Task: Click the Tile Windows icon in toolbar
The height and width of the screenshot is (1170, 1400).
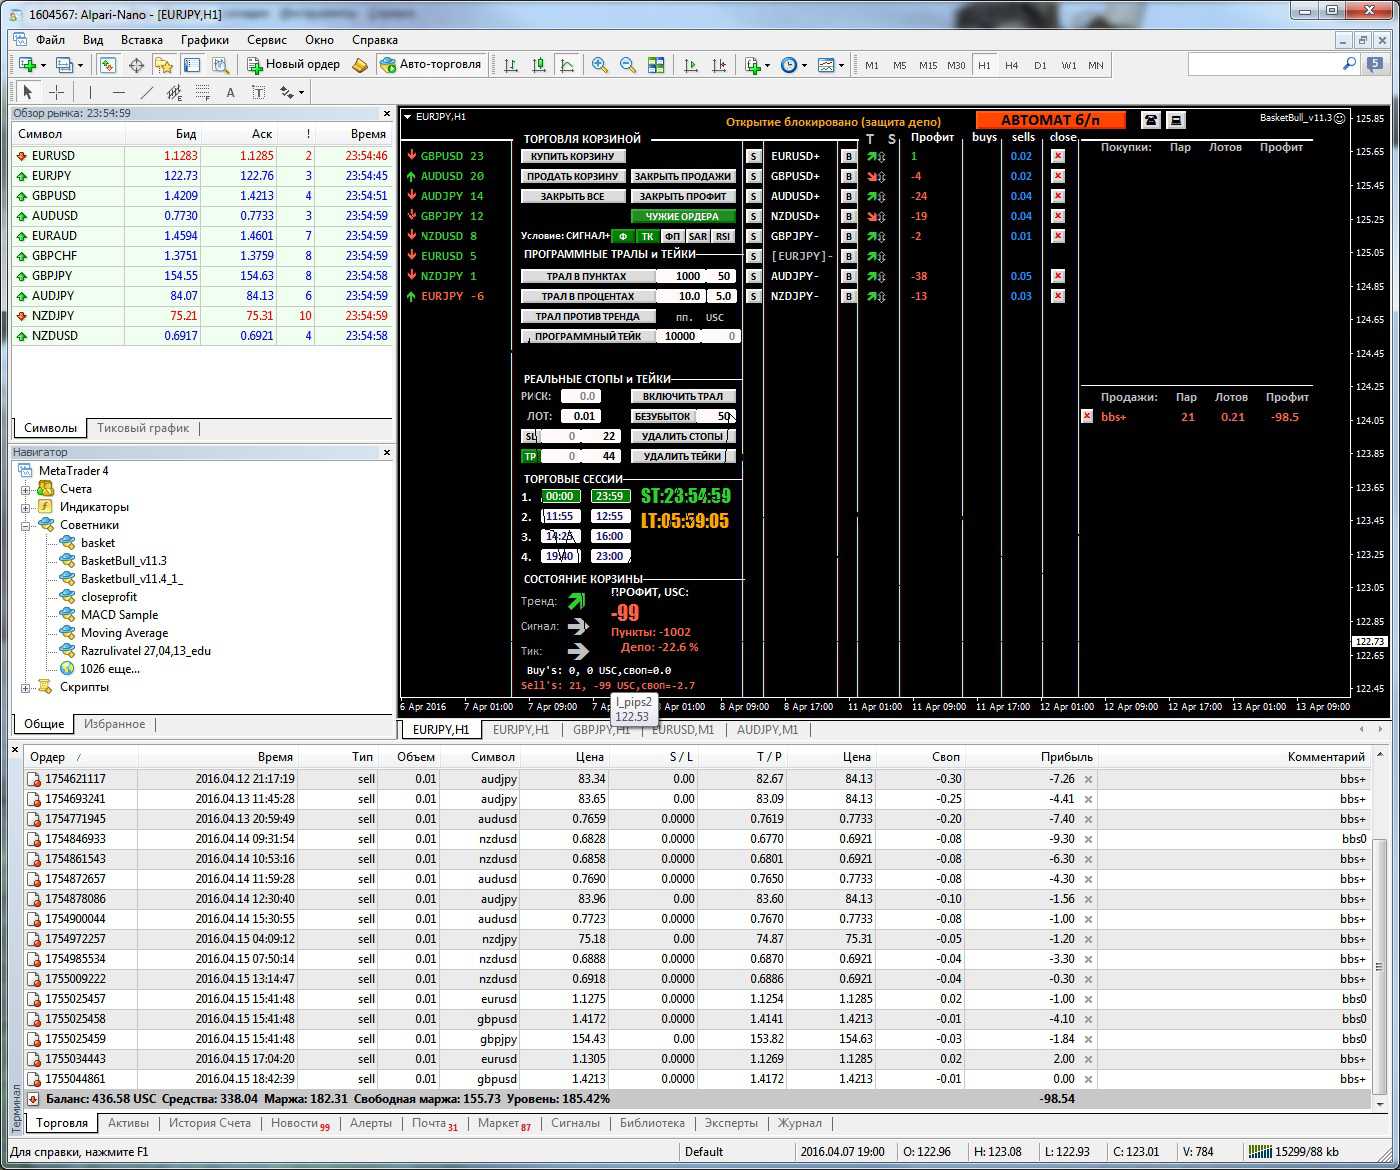Action: tap(656, 65)
